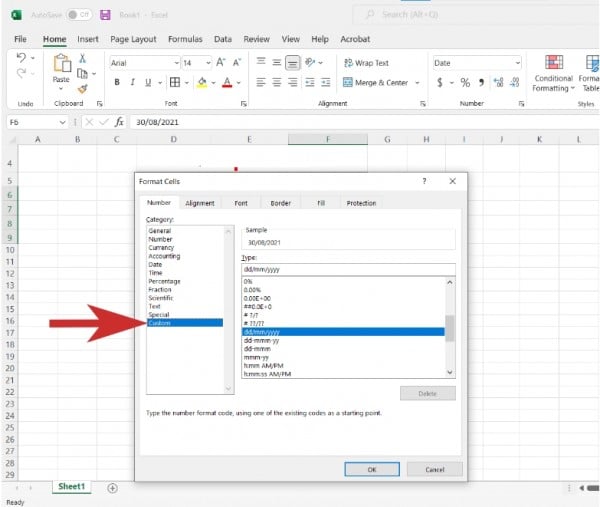Click the Type format code input field
Image resolution: width=600 pixels, height=507 pixels.
pos(348,269)
